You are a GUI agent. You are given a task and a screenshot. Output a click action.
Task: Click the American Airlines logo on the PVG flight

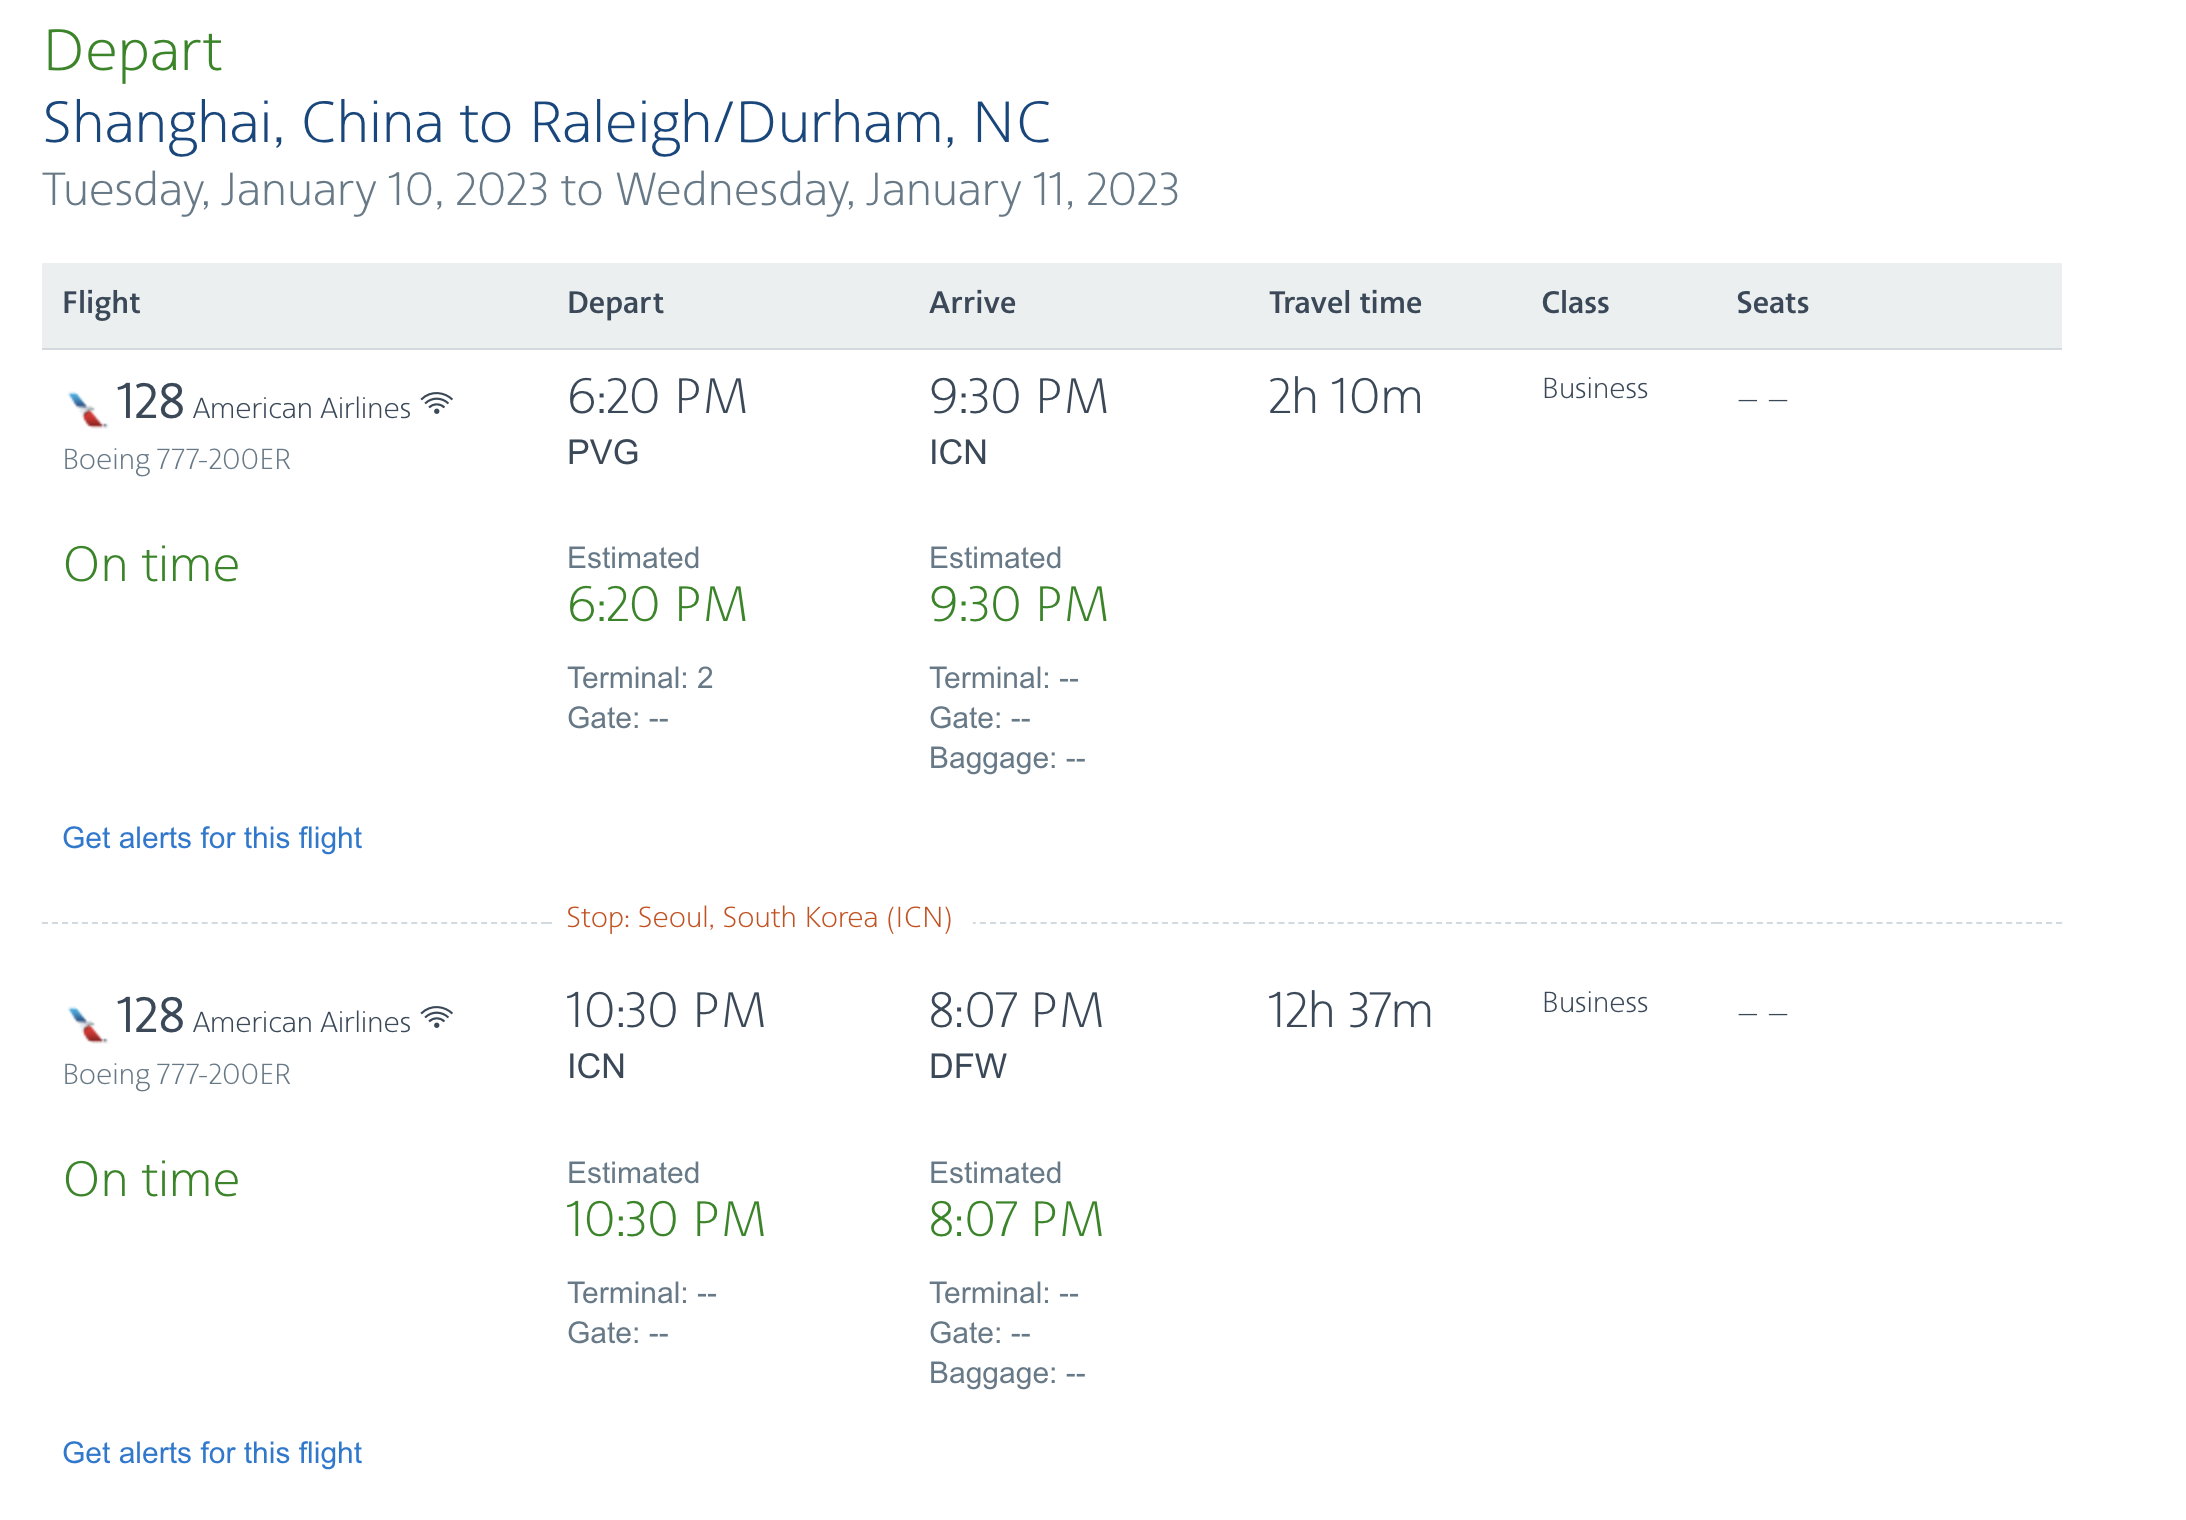pos(87,408)
